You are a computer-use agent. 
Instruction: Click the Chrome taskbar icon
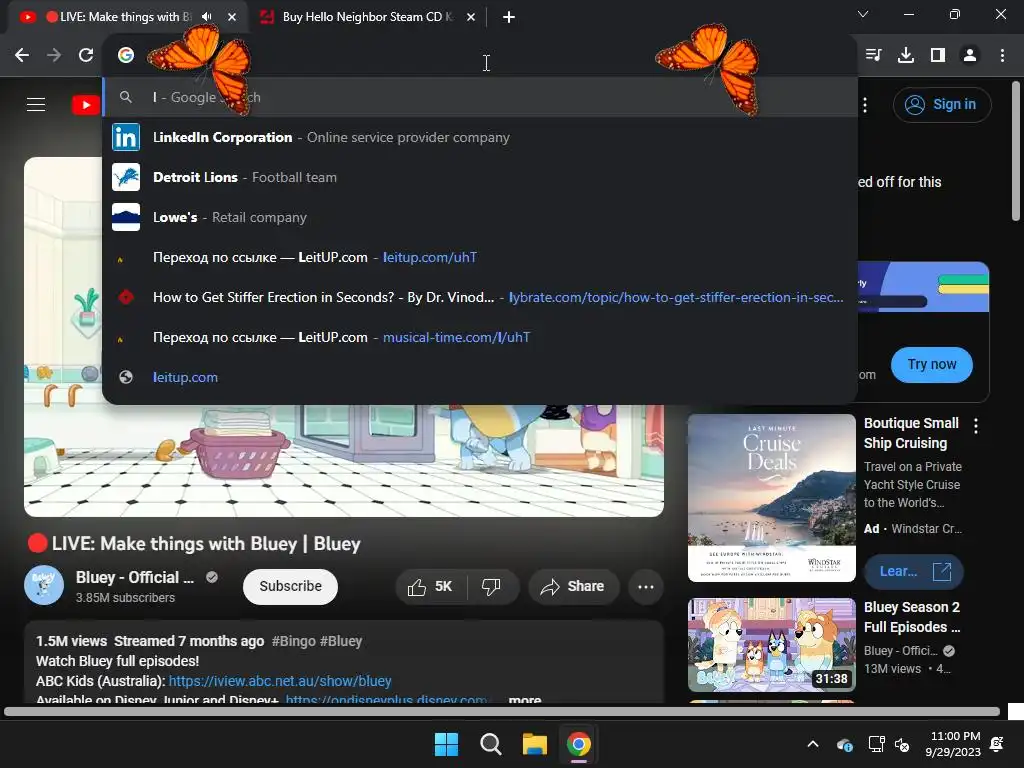[x=579, y=744]
